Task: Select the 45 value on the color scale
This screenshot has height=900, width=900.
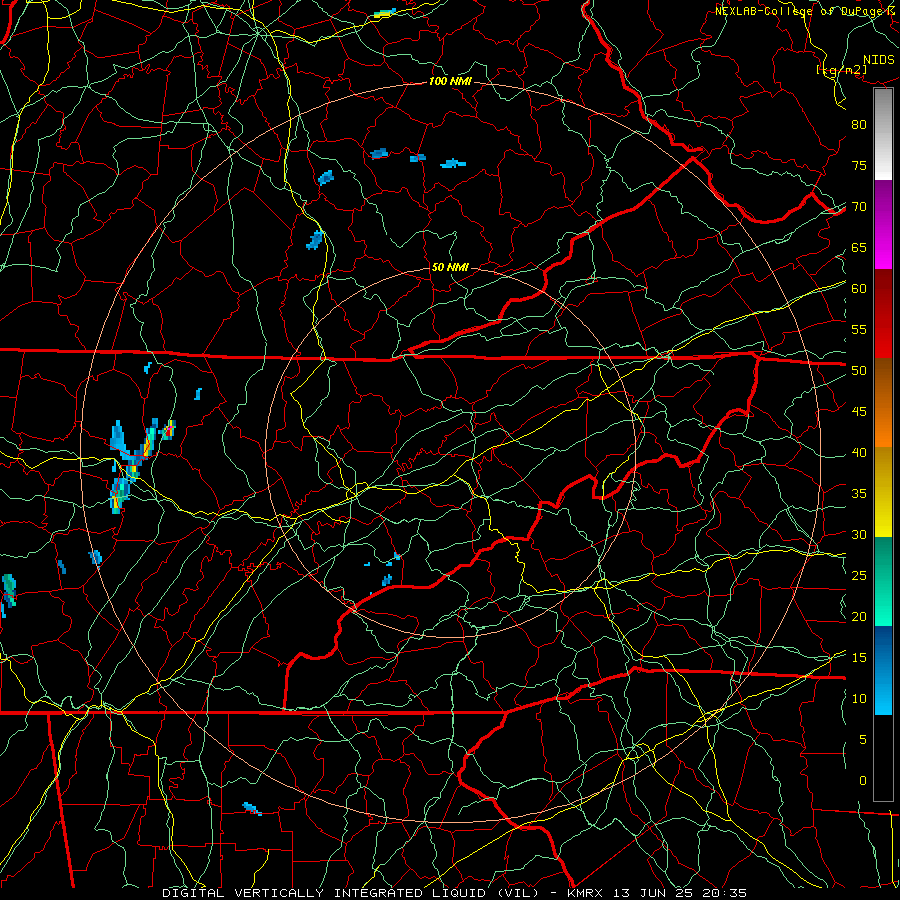Action: point(859,412)
